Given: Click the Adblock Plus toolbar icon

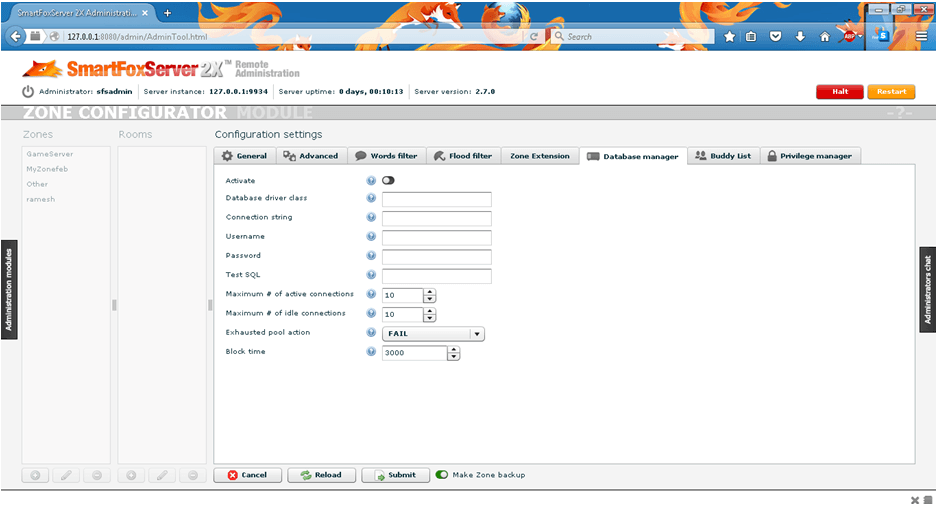Looking at the screenshot, I should [x=849, y=37].
